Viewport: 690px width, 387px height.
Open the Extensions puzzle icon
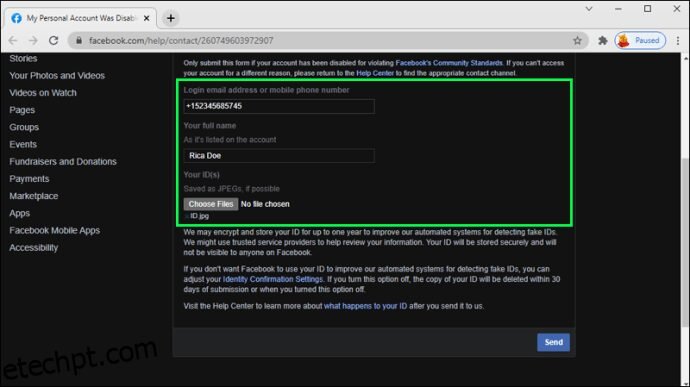tap(602, 41)
